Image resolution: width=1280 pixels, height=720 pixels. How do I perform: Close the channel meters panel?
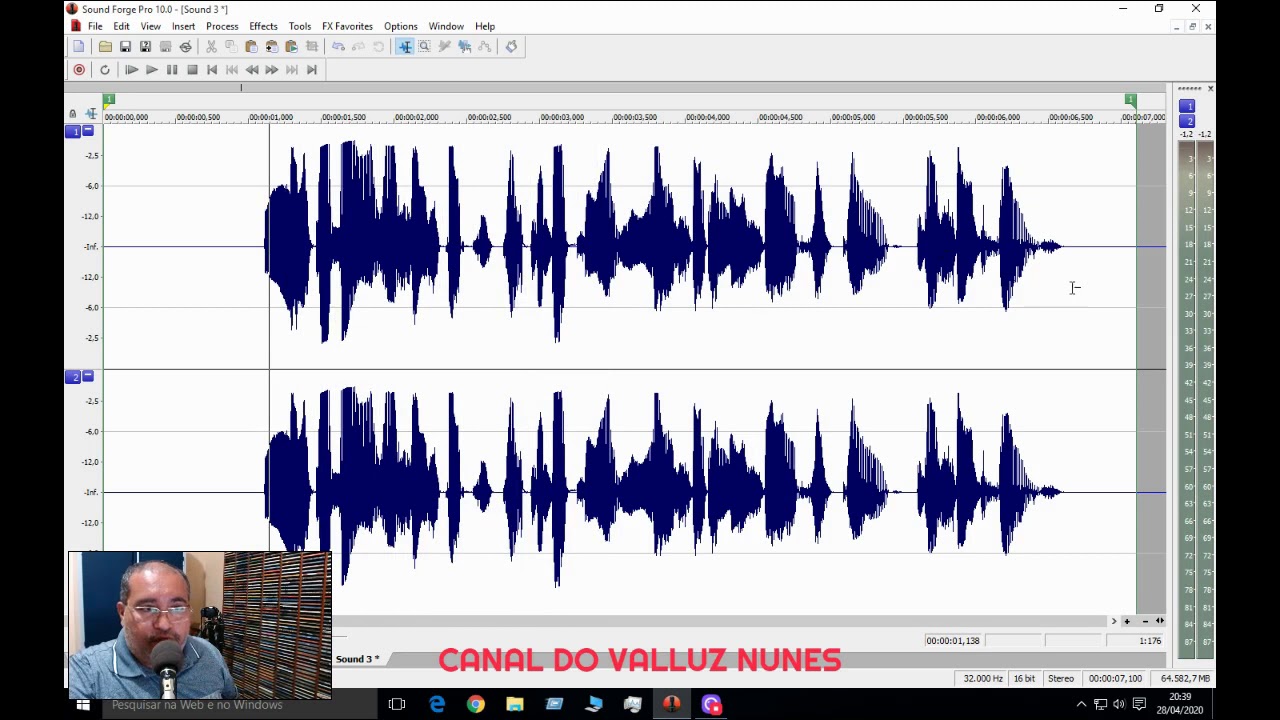1210,89
